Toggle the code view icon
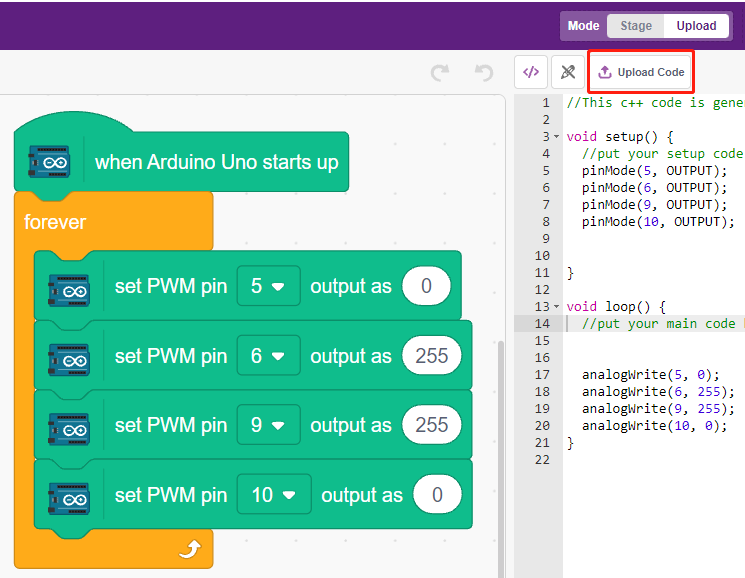 [531, 72]
